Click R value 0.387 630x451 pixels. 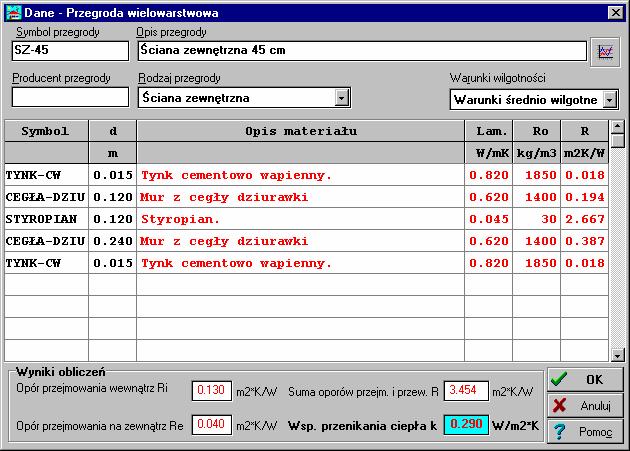tap(584, 241)
